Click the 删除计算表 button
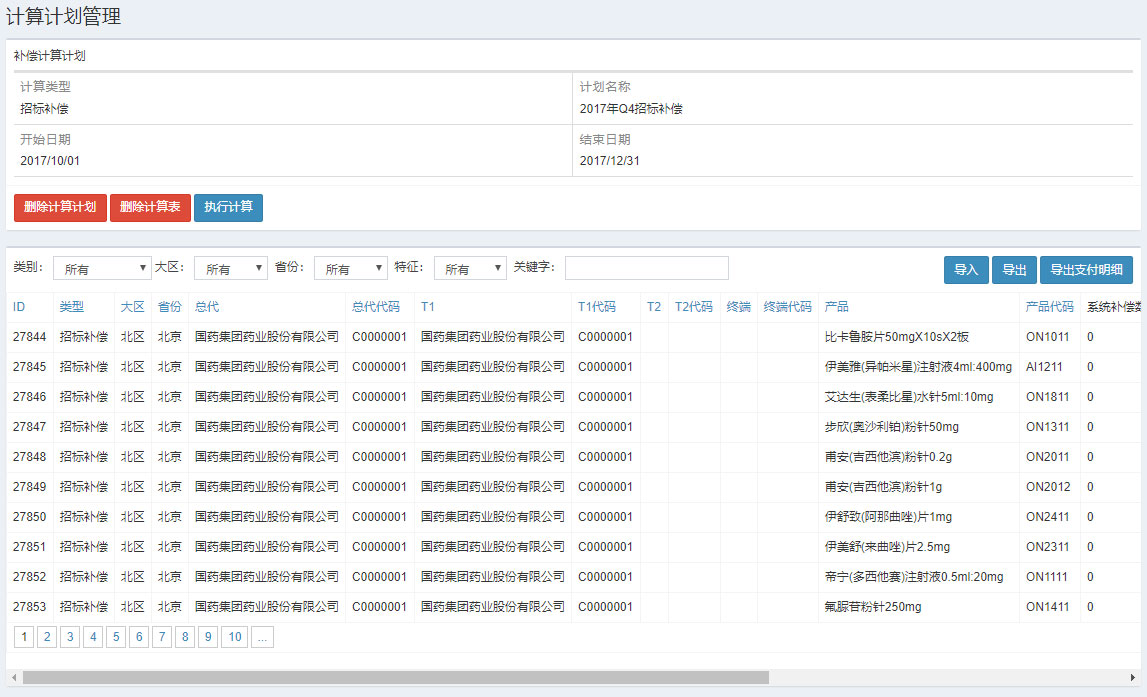Screen dimensions: 1147x697 click(150, 207)
